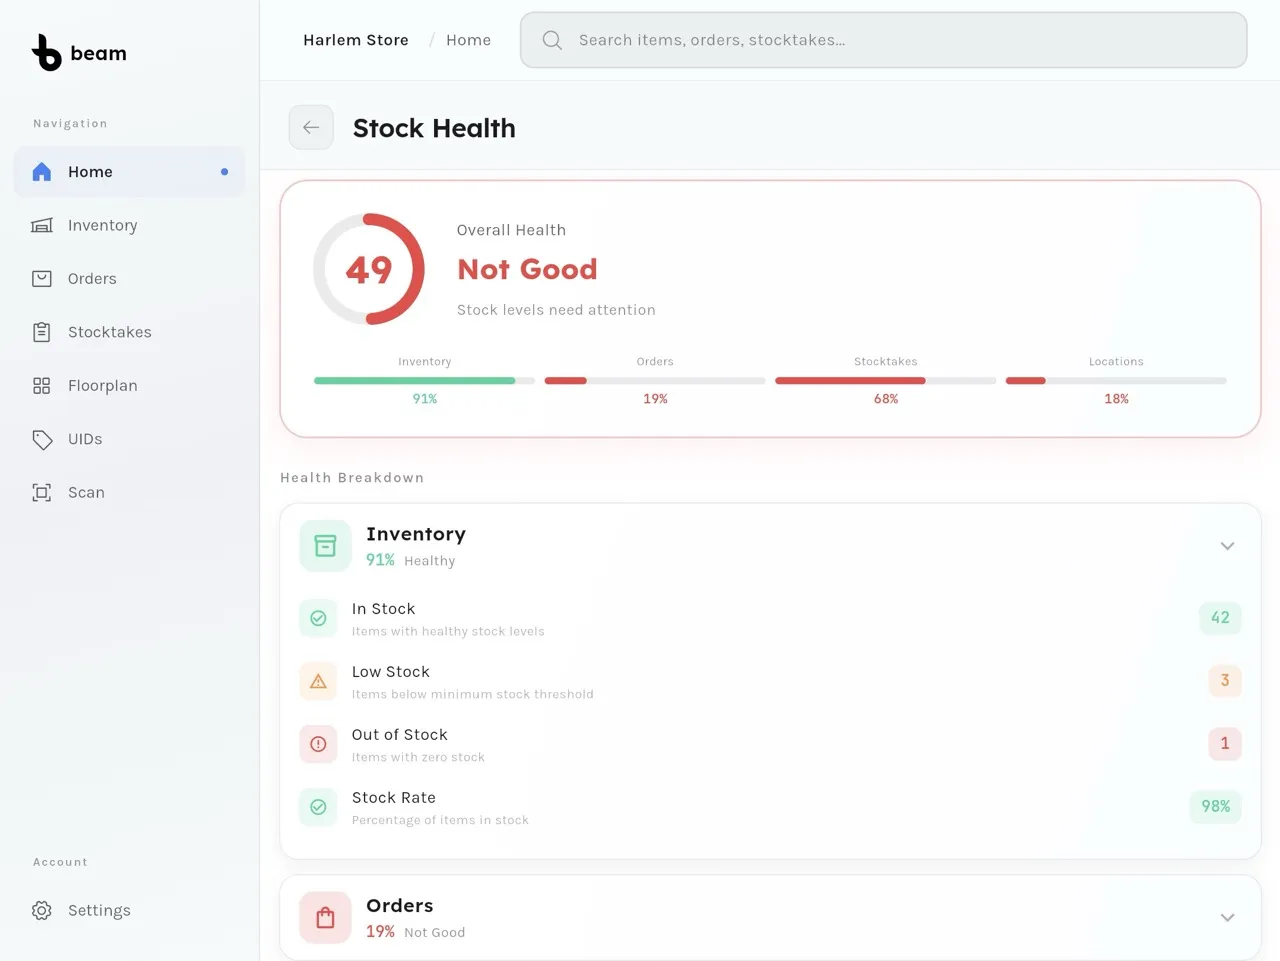Viewport: 1280px width, 961px height.
Task: Select Home in the breadcrumb trail
Action: [x=468, y=40]
